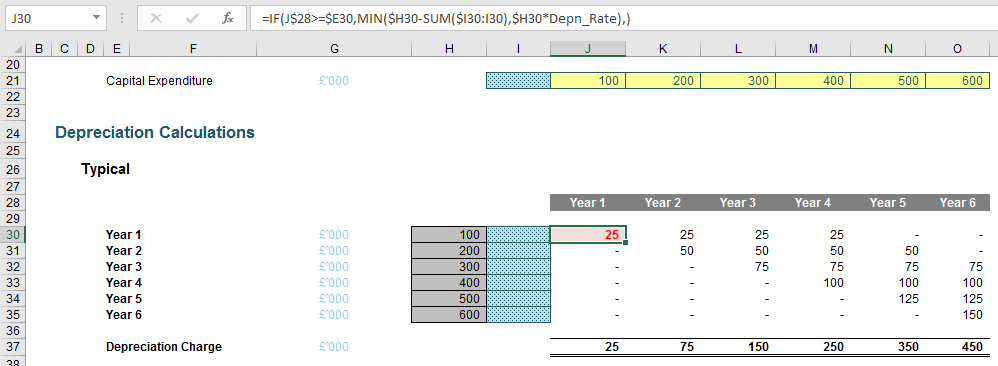Click the Year 1 column heading cell
998x366 pixels.
[x=587, y=202]
